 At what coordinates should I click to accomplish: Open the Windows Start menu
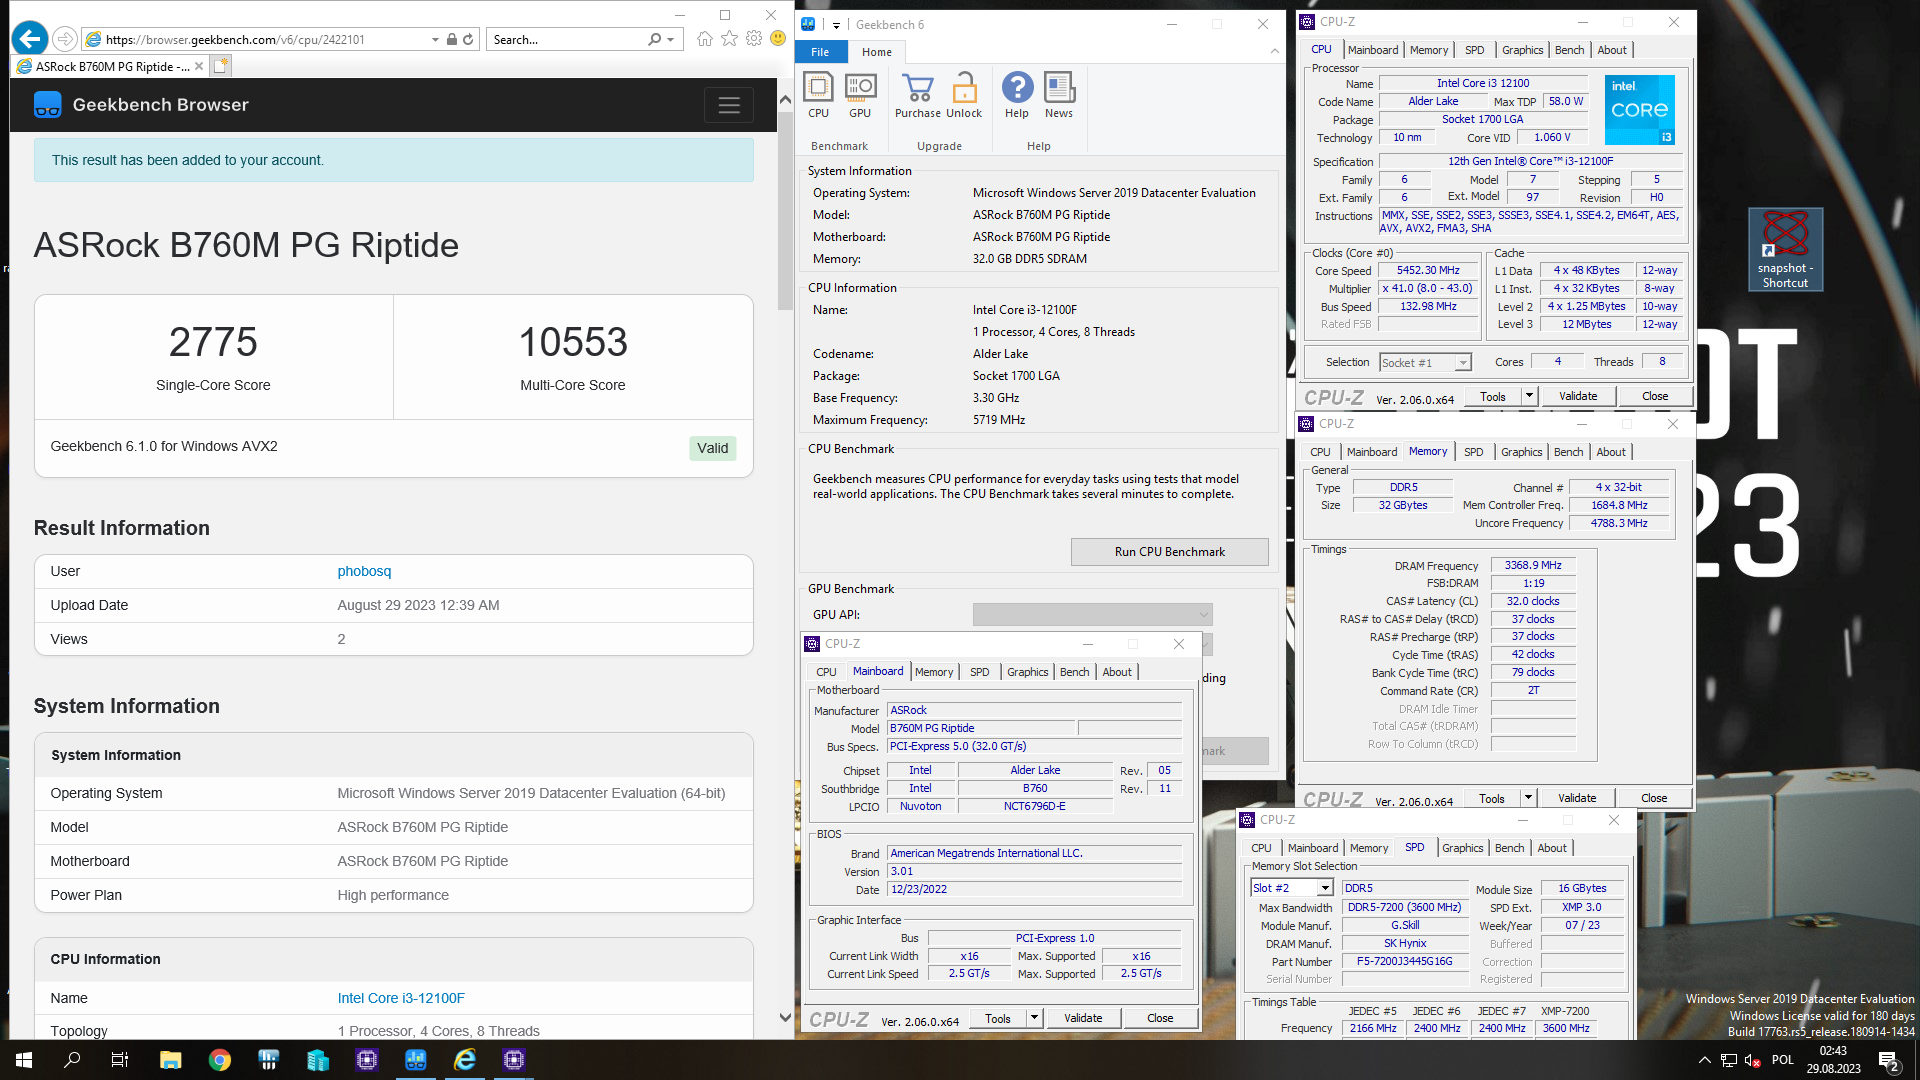click(x=24, y=1060)
